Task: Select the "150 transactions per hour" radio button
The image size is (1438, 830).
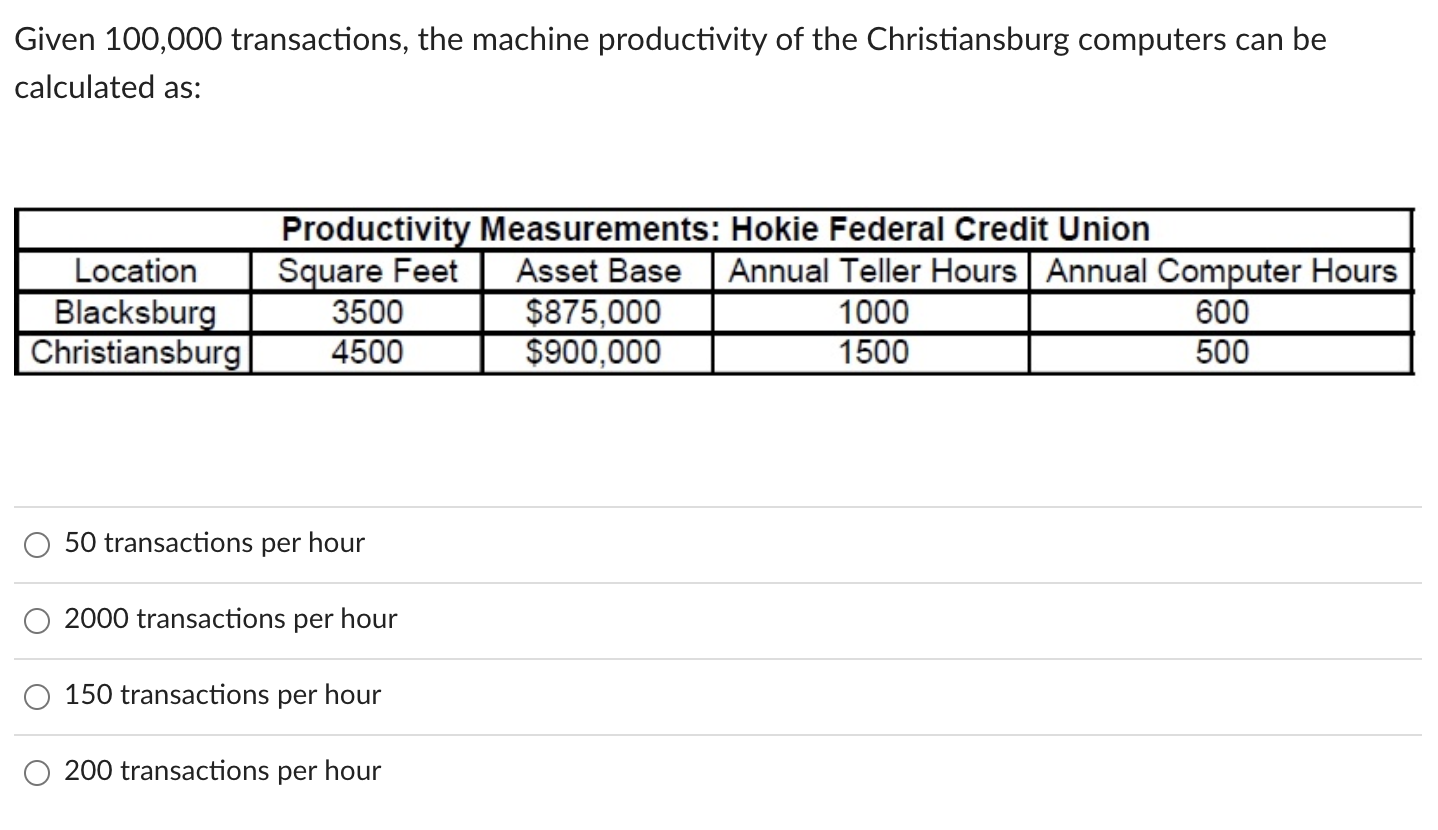Action: (x=37, y=696)
